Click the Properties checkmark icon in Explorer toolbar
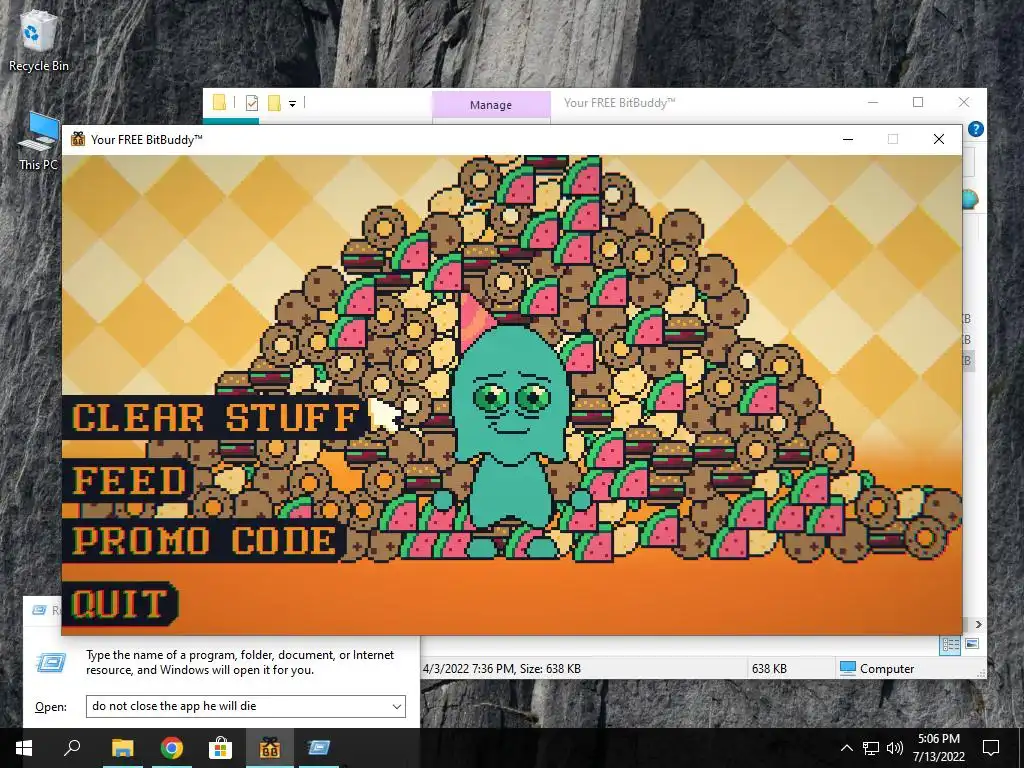The image size is (1024, 768). (x=251, y=103)
